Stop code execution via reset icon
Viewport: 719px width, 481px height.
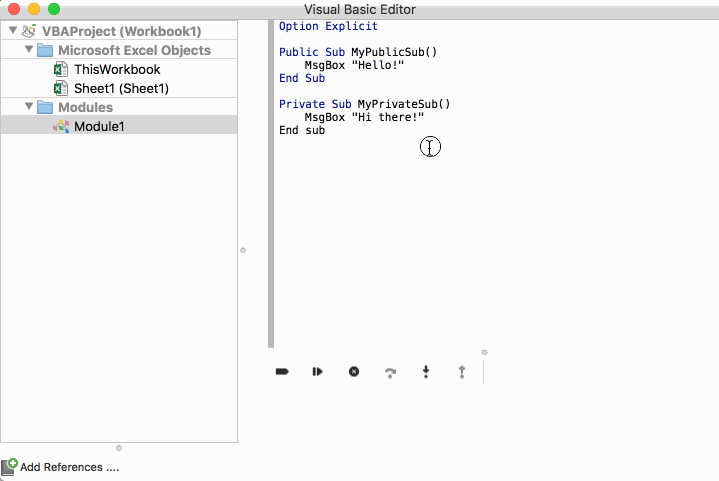coord(354,371)
